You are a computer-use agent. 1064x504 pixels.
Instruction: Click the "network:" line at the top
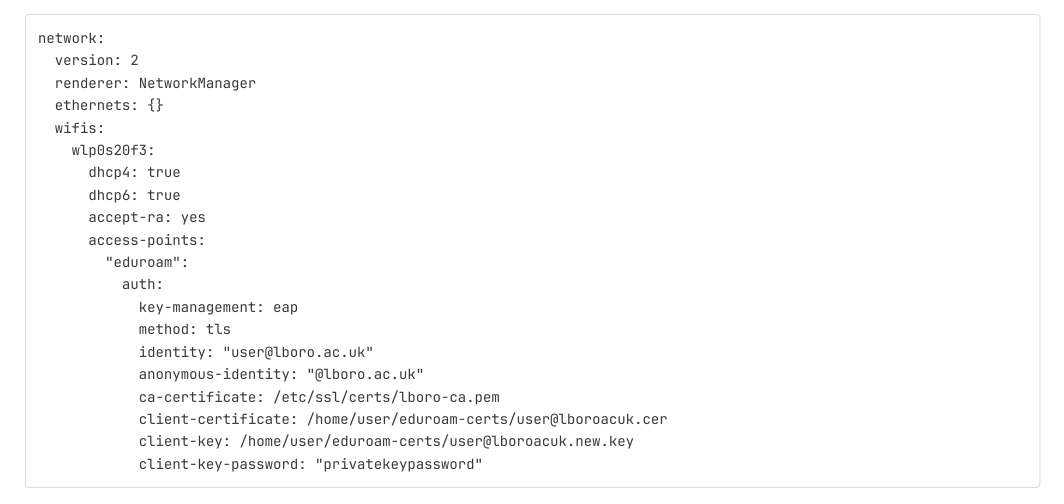pyautogui.click(x=71, y=38)
